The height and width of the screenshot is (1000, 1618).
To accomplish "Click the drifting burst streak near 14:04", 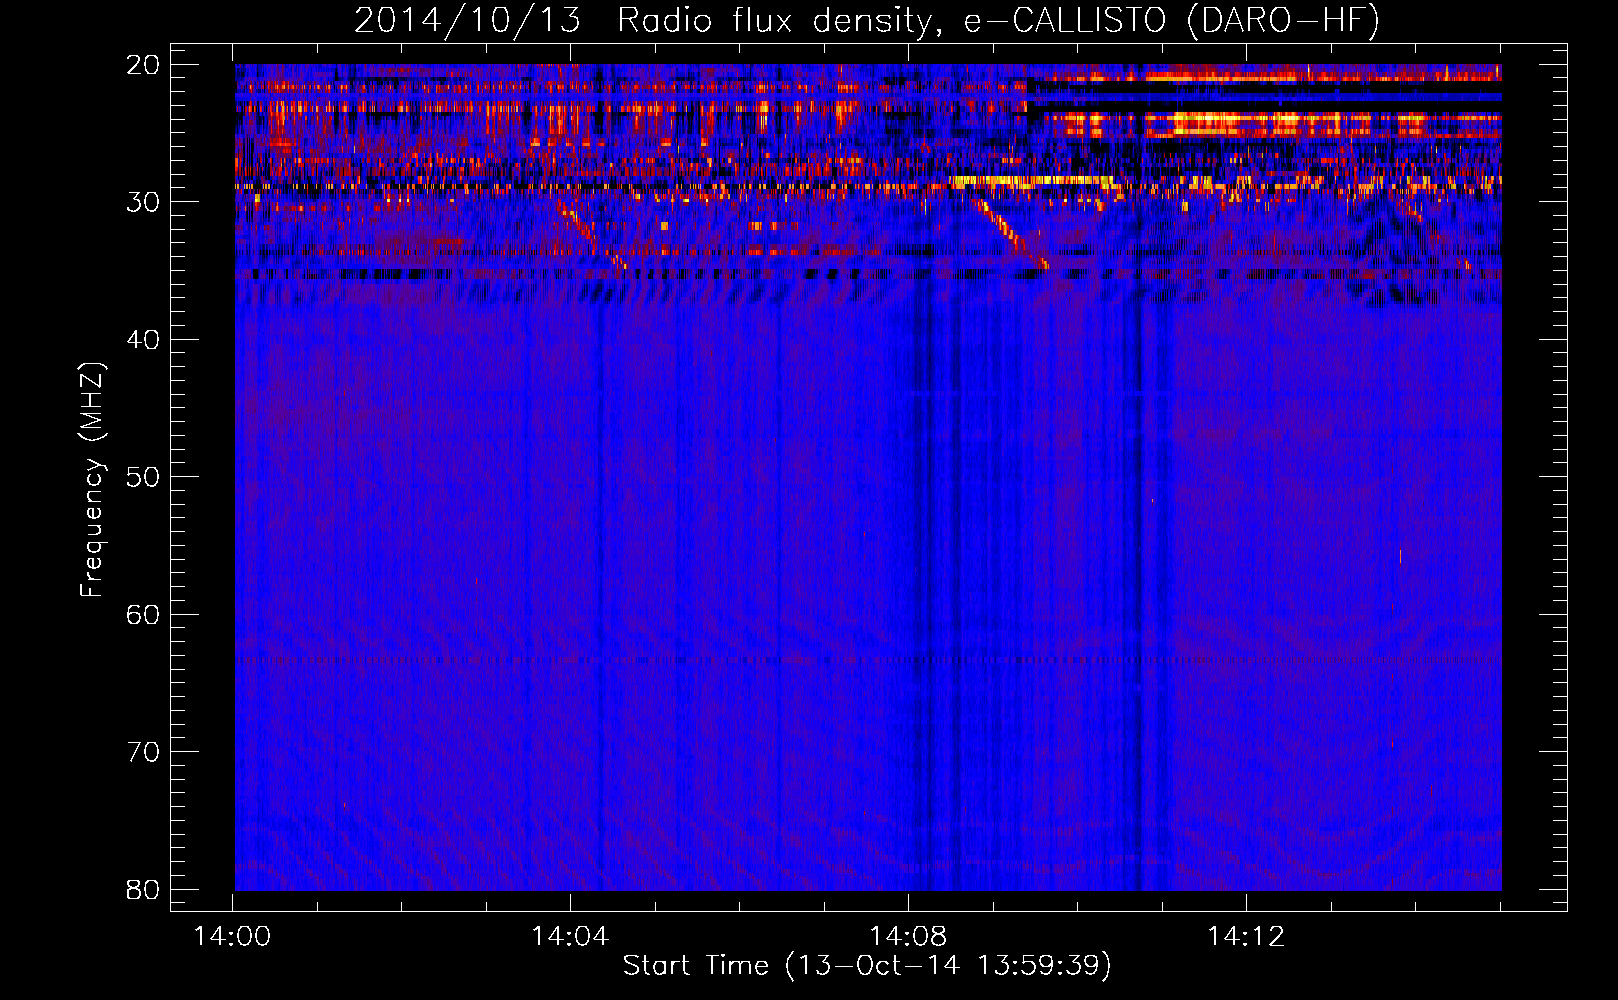I will tap(592, 235).
